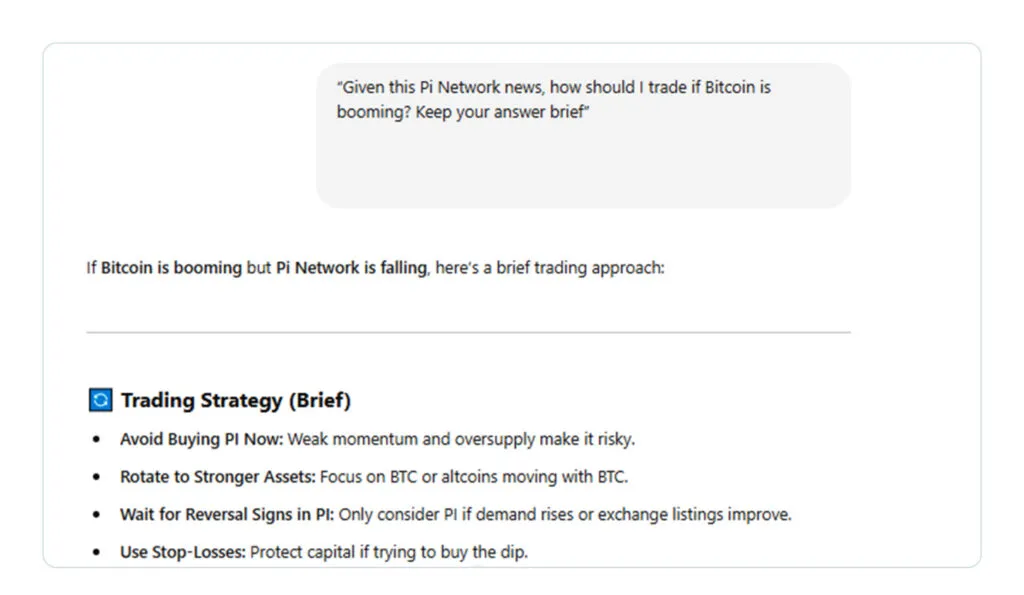
Task: Click the "Trading Strategy (Brief)" heading
Action: coord(236,401)
